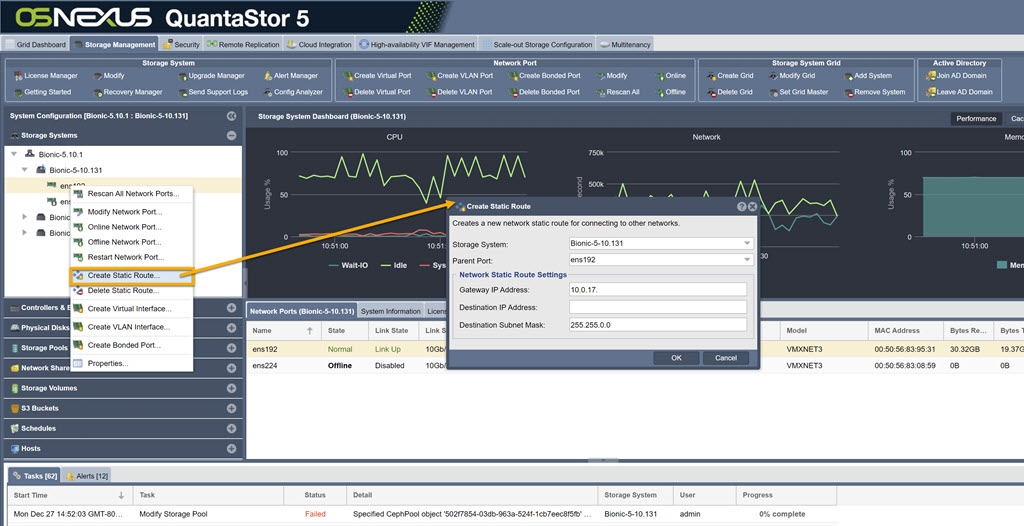This screenshot has width=1024, height=526.
Task: Select Create Bonded Port toolbar item
Action: point(544,76)
